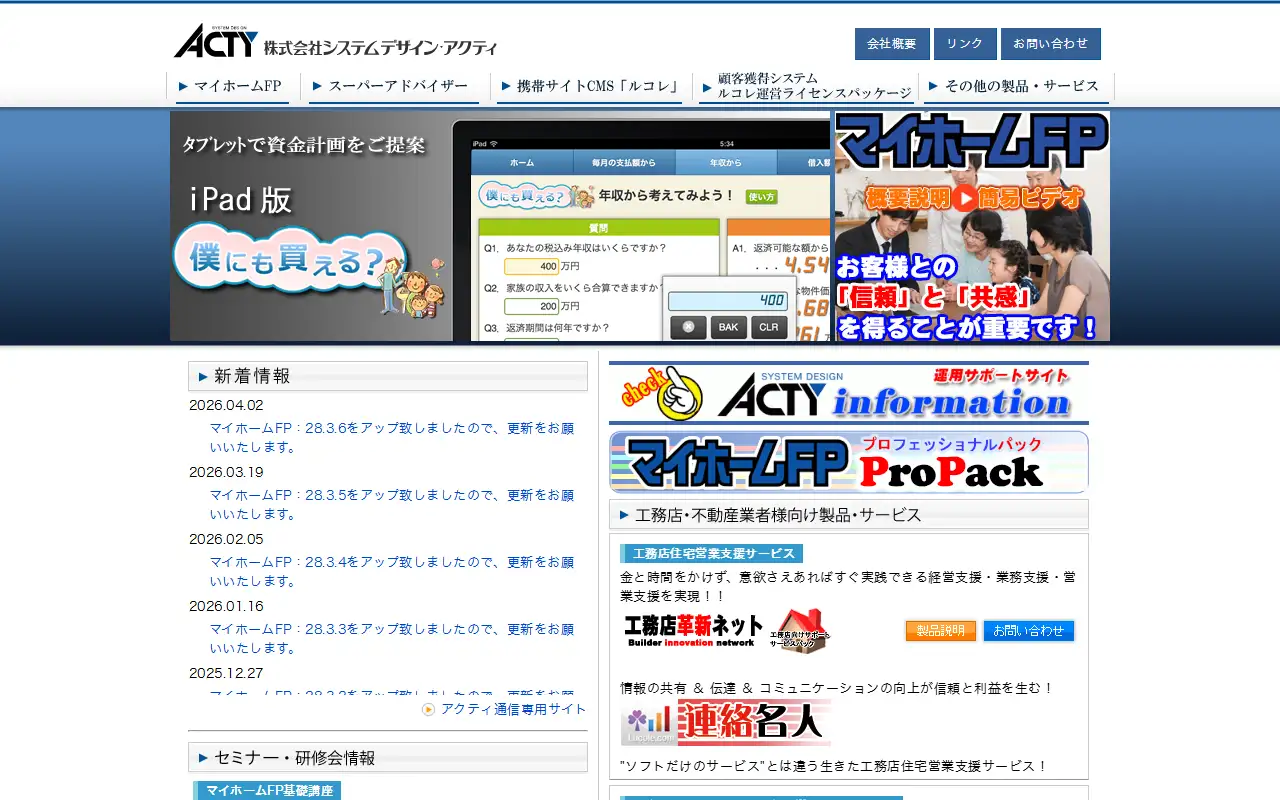1280x800 pixels.
Task: Click the 2026.01.16 date text
Action: click(x=226, y=606)
